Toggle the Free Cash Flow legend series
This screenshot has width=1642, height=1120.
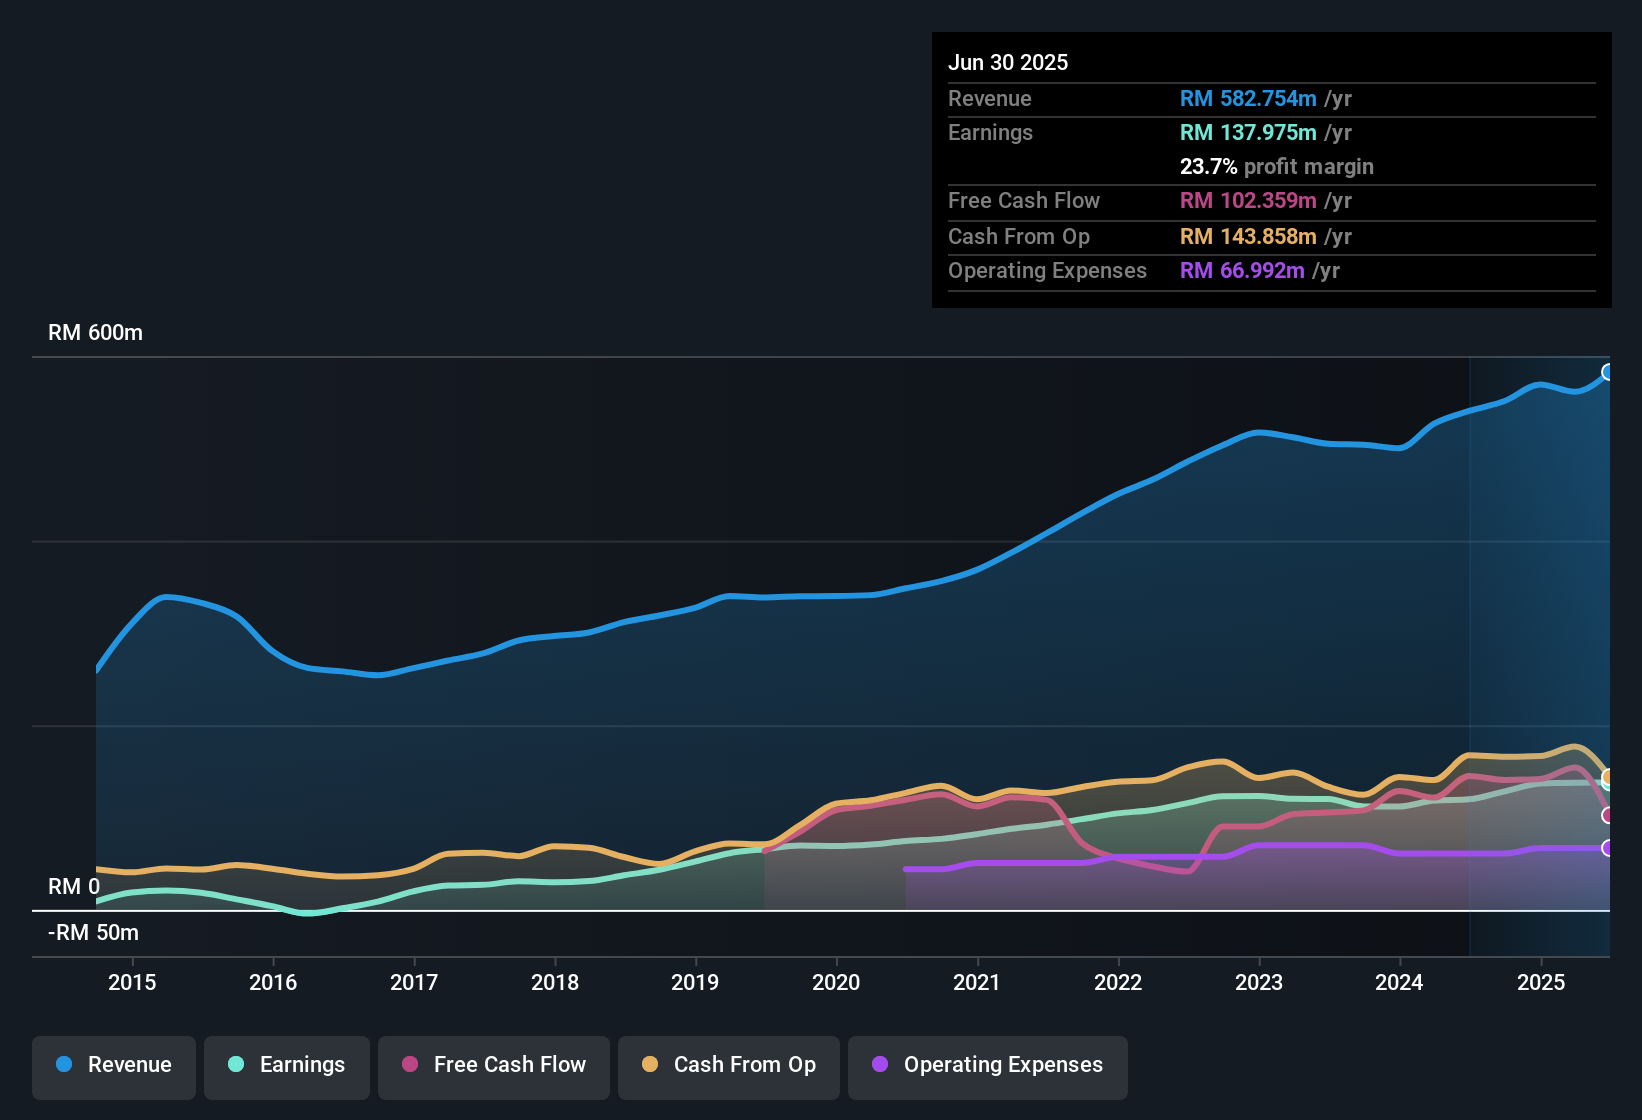pyautogui.click(x=494, y=1065)
